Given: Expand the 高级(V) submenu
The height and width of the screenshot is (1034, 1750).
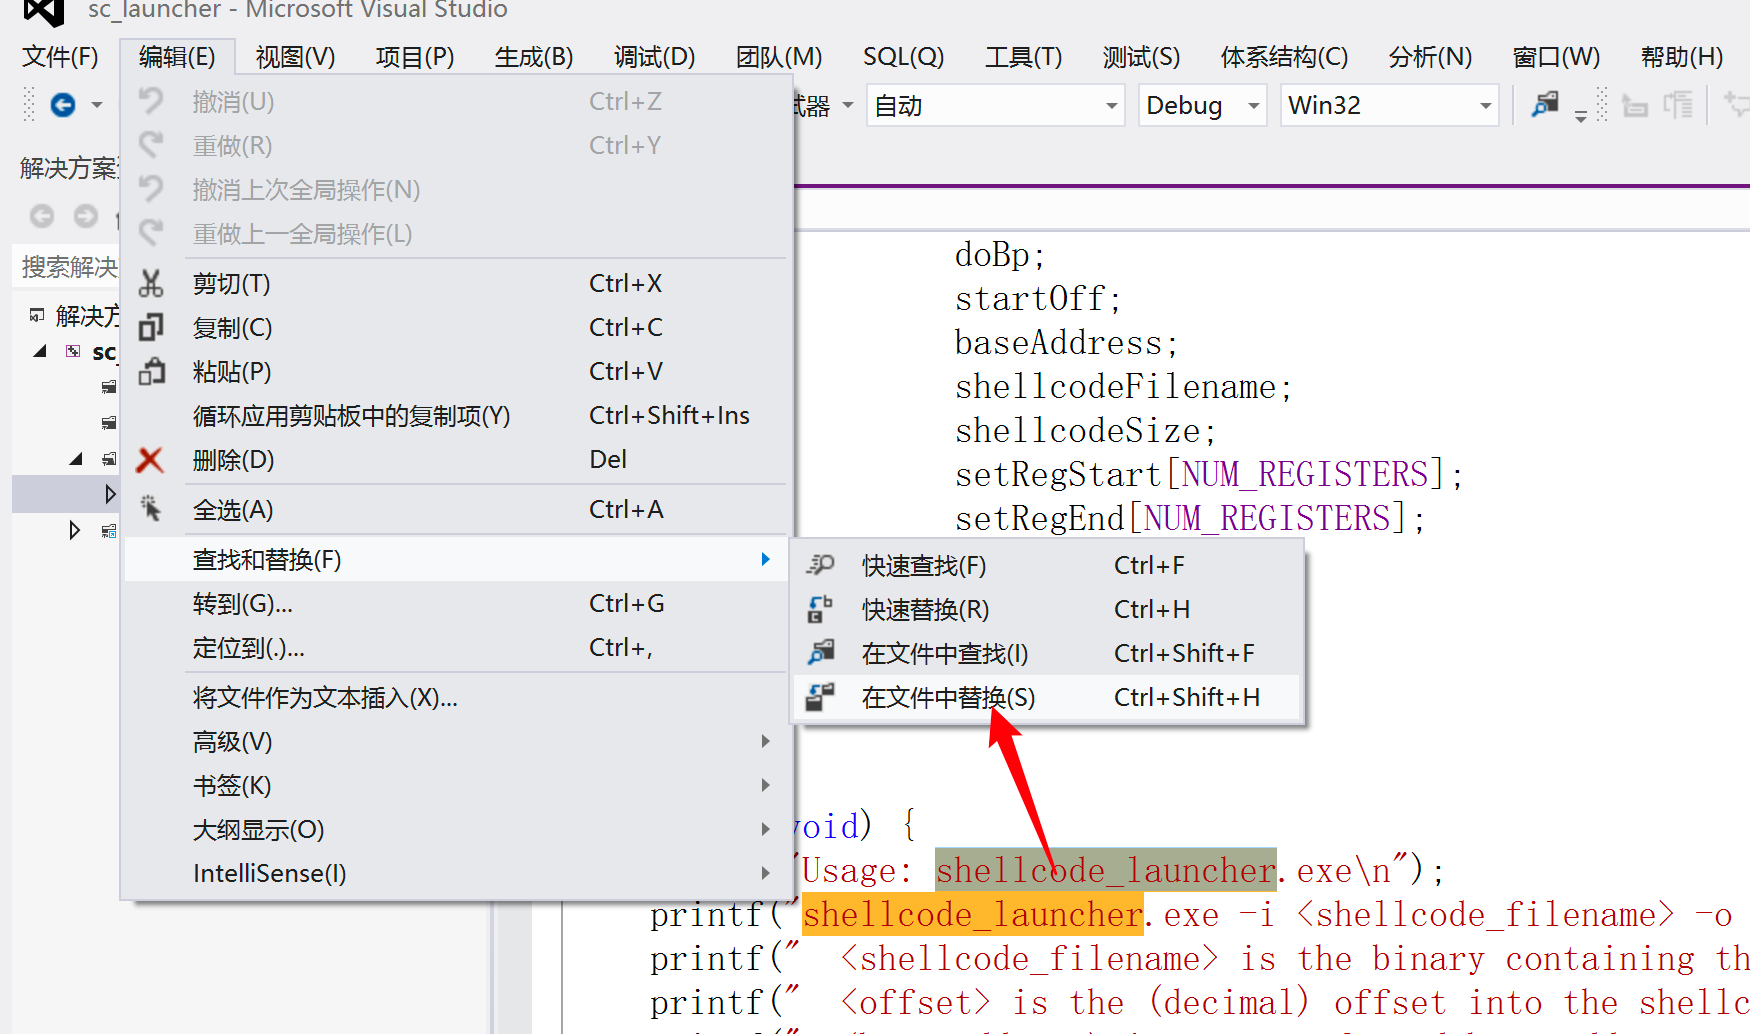Looking at the screenshot, I should pos(456,742).
